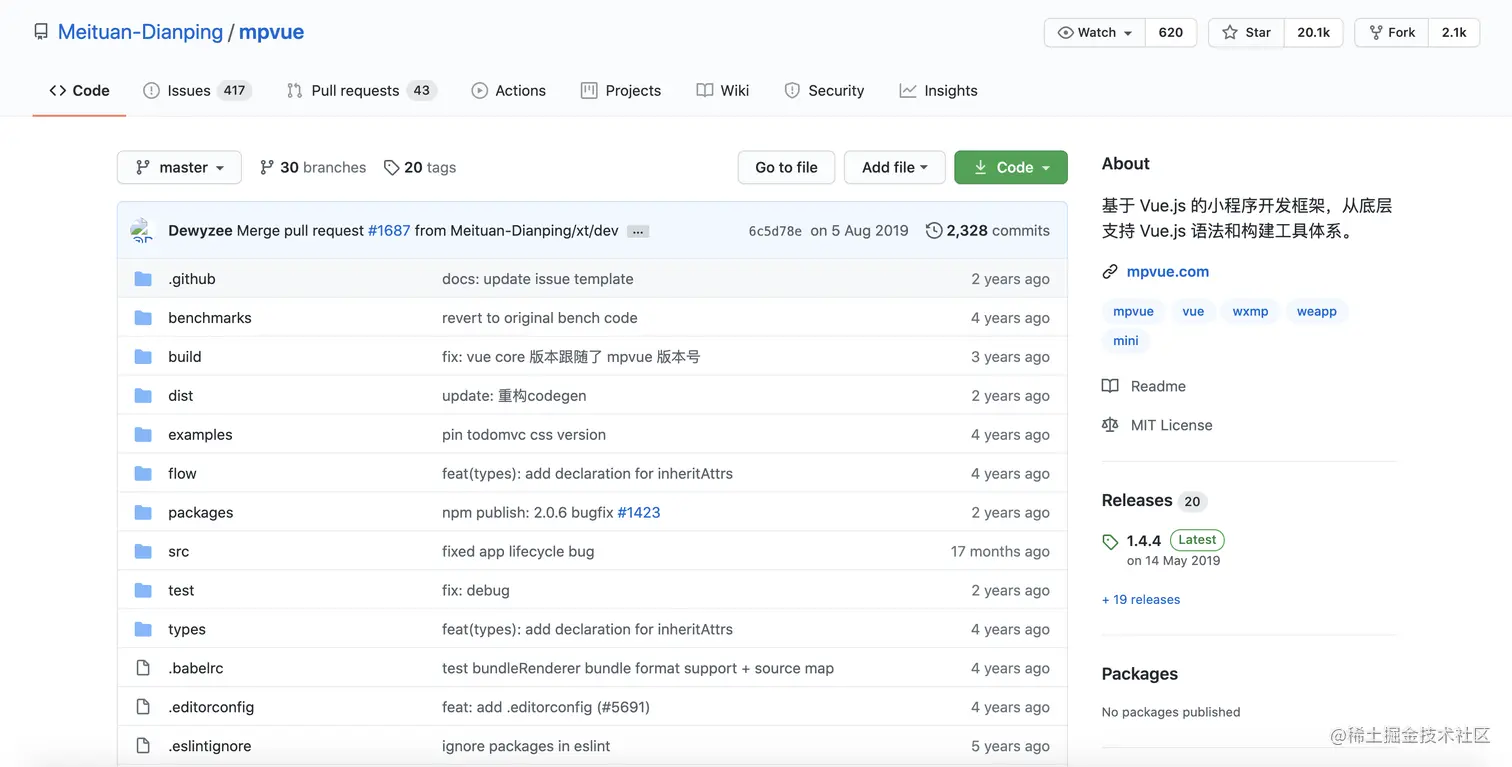This screenshot has height=767, width=1512.
Task: Open the mpvue repository name link
Action: tap(271, 32)
